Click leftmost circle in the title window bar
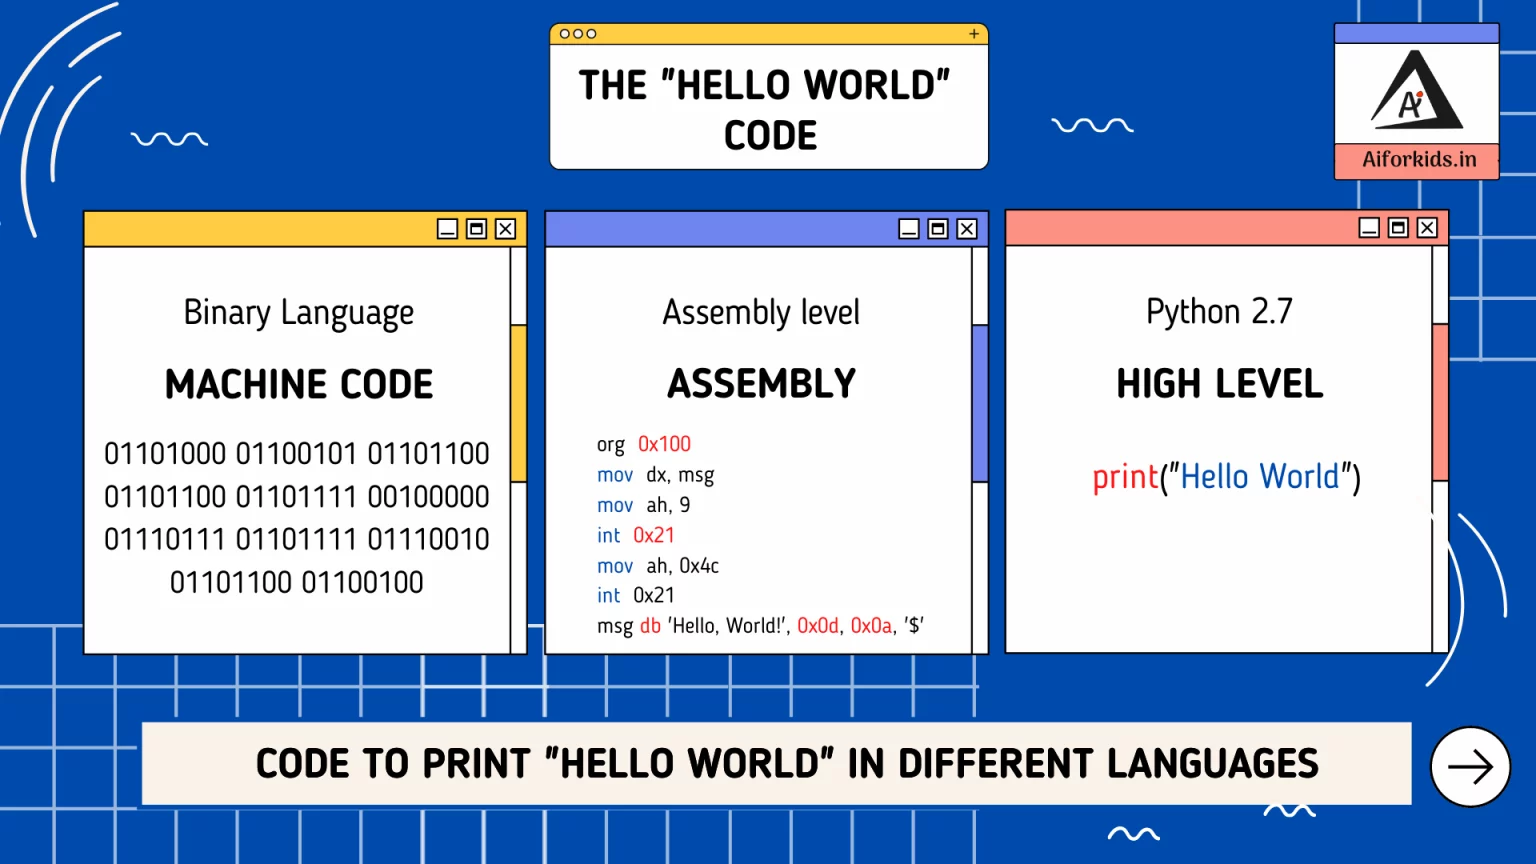1536x864 pixels. click(x=565, y=34)
